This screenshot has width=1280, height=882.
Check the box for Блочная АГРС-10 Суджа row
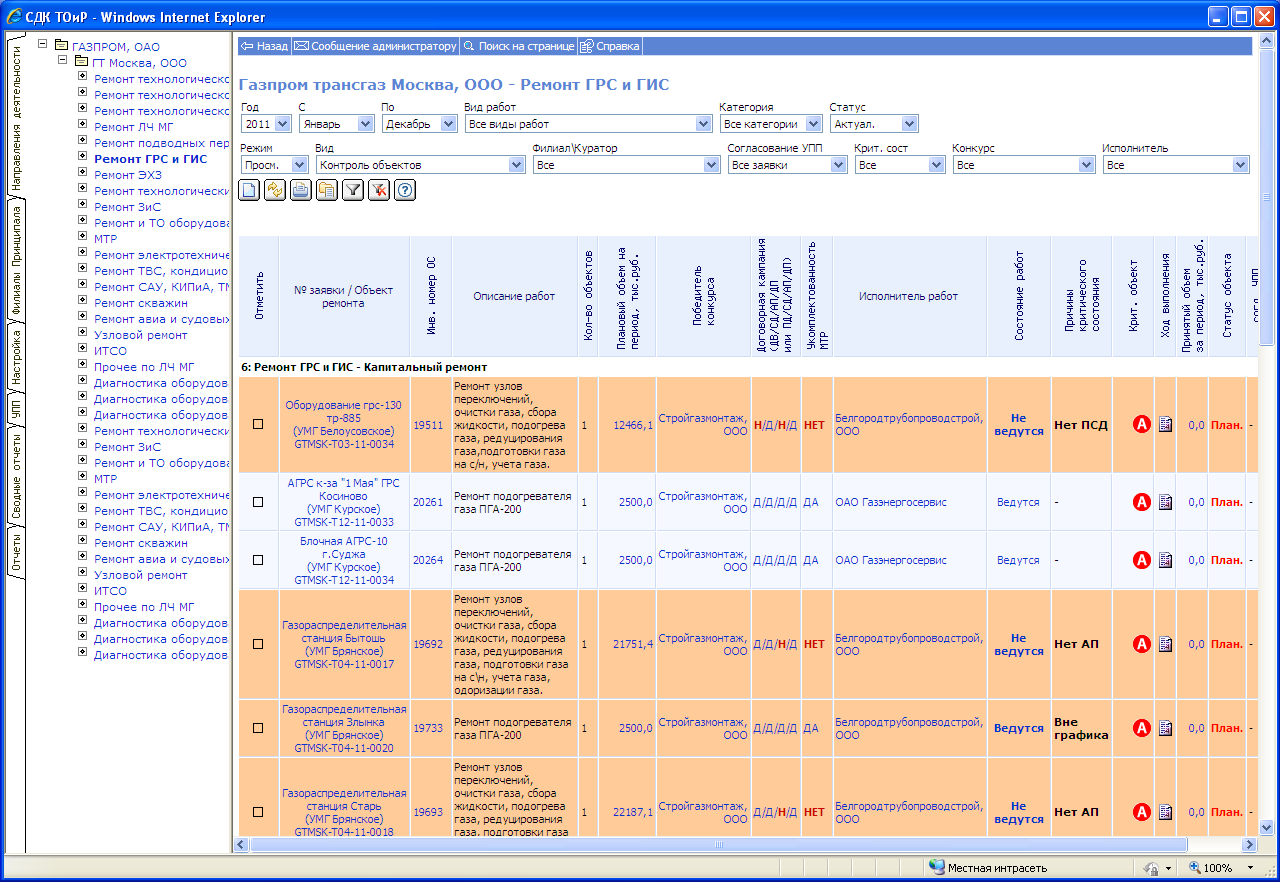pyautogui.click(x=258, y=560)
